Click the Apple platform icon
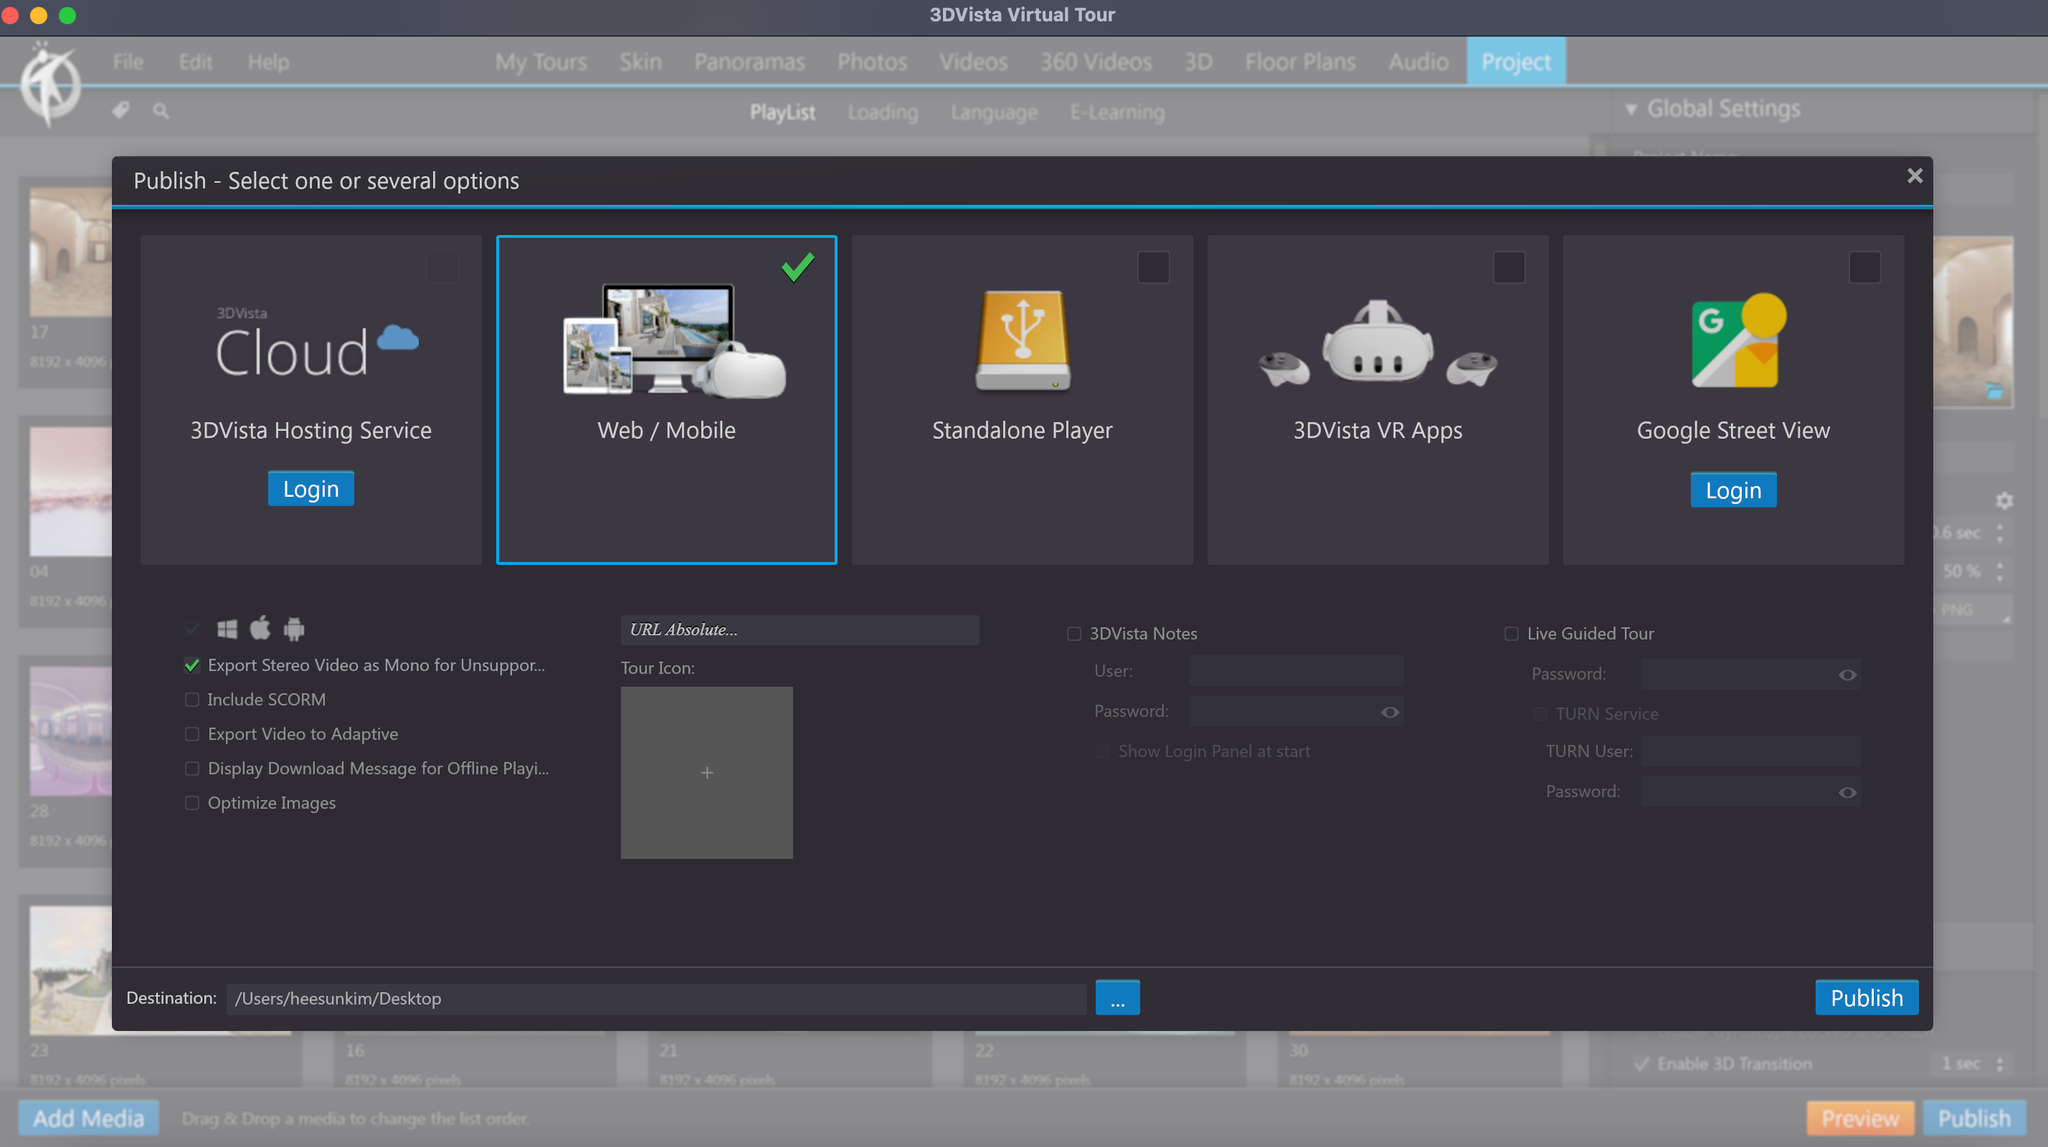The image size is (2048, 1147). [x=260, y=628]
